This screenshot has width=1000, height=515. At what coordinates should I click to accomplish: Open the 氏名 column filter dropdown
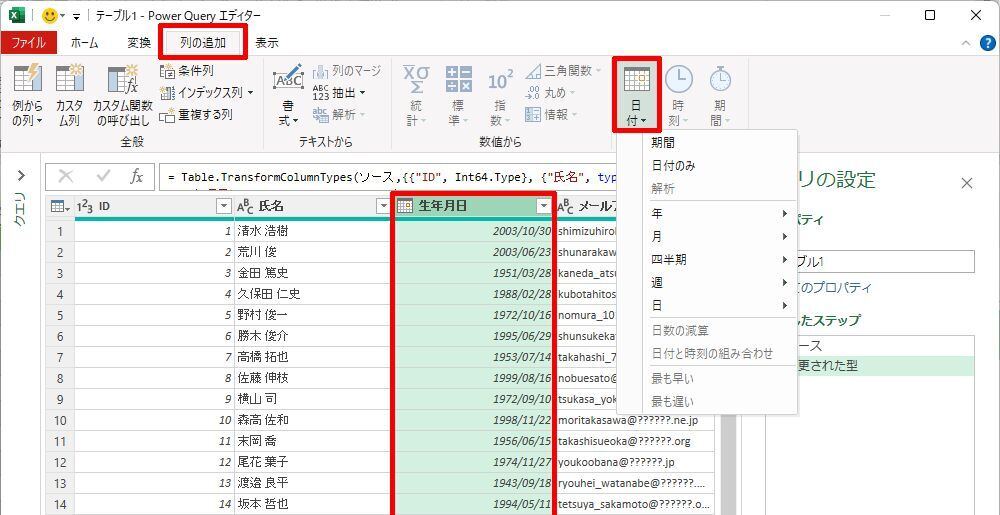(x=382, y=206)
